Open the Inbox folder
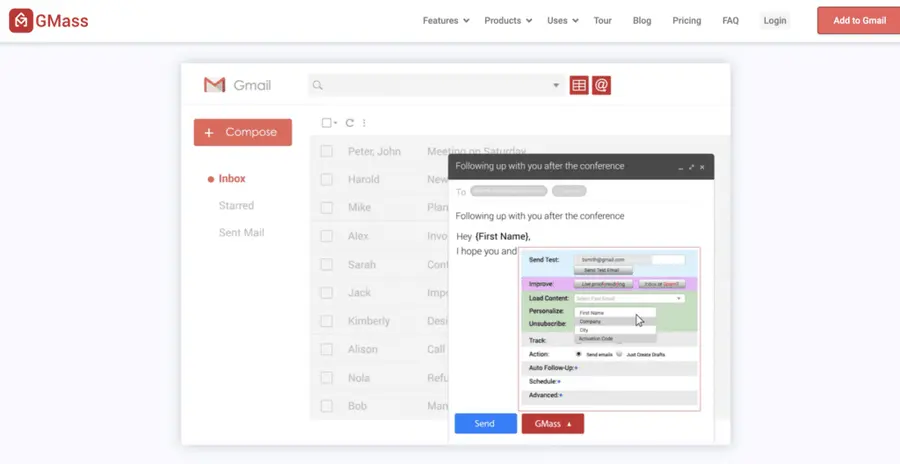This screenshot has width=900, height=464. [x=231, y=179]
